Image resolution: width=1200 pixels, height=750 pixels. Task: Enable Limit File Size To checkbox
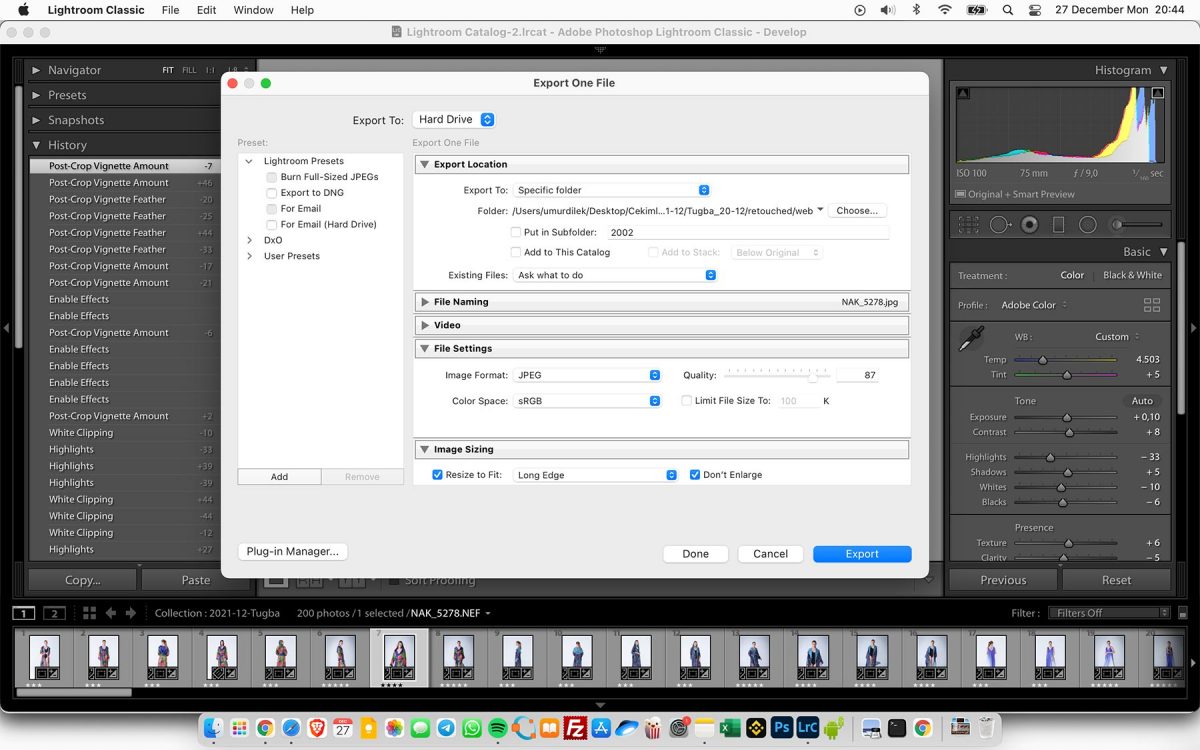[x=686, y=401]
